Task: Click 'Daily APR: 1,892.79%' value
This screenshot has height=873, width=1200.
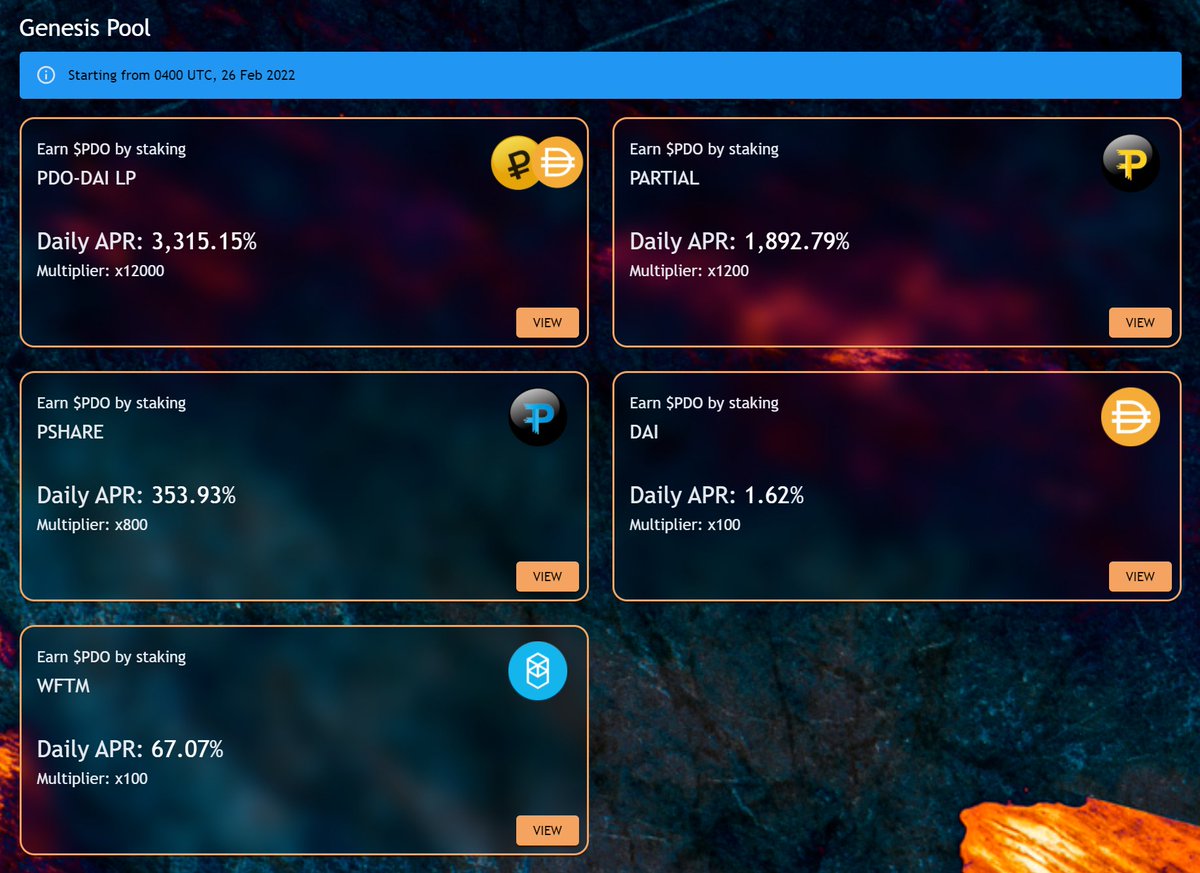Action: point(739,241)
